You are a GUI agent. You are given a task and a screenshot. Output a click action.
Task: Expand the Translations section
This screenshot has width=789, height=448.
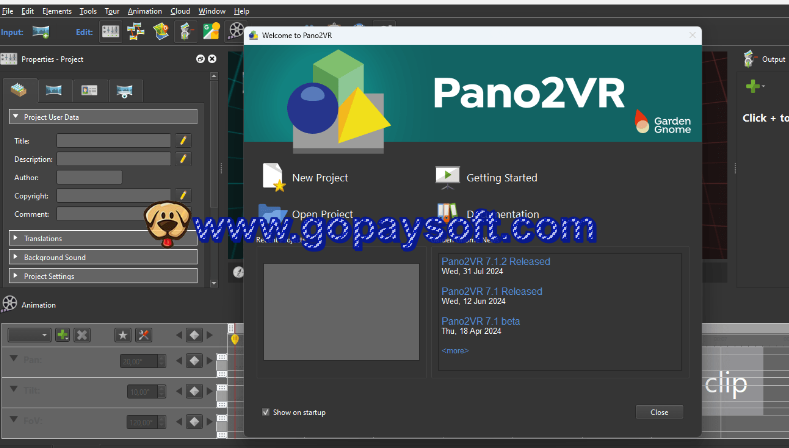(x=103, y=238)
